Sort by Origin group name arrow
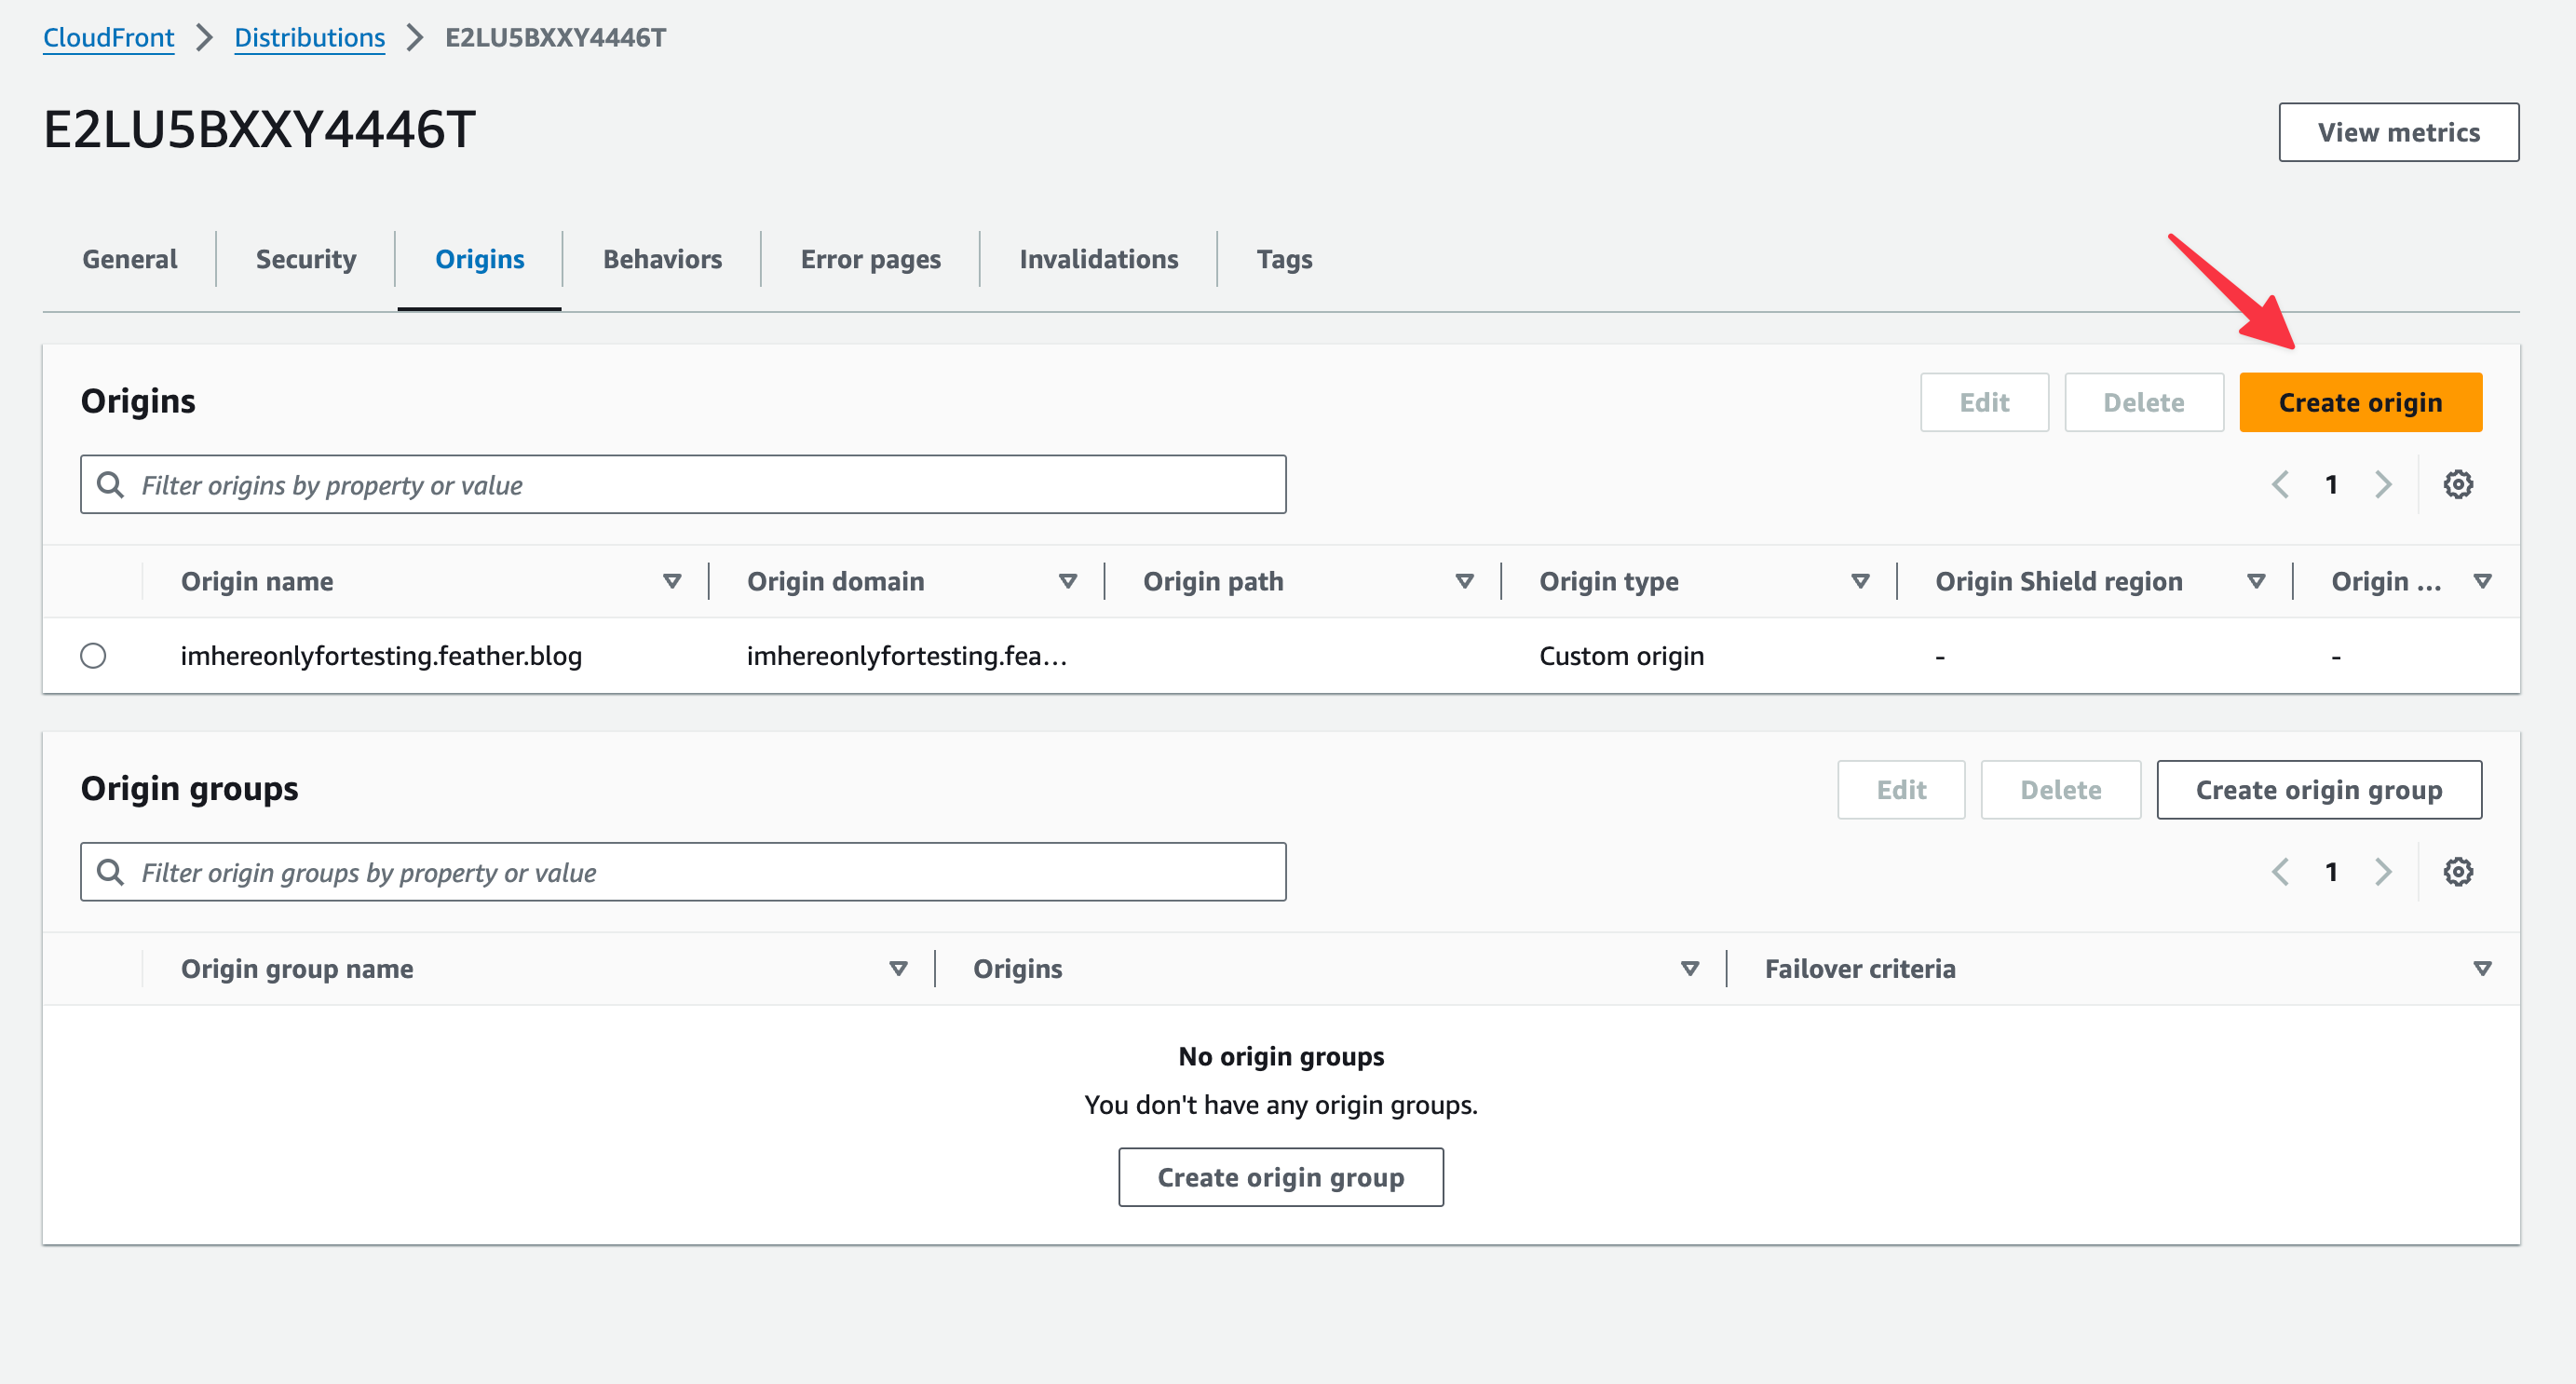This screenshot has width=2576, height=1384. [898, 968]
